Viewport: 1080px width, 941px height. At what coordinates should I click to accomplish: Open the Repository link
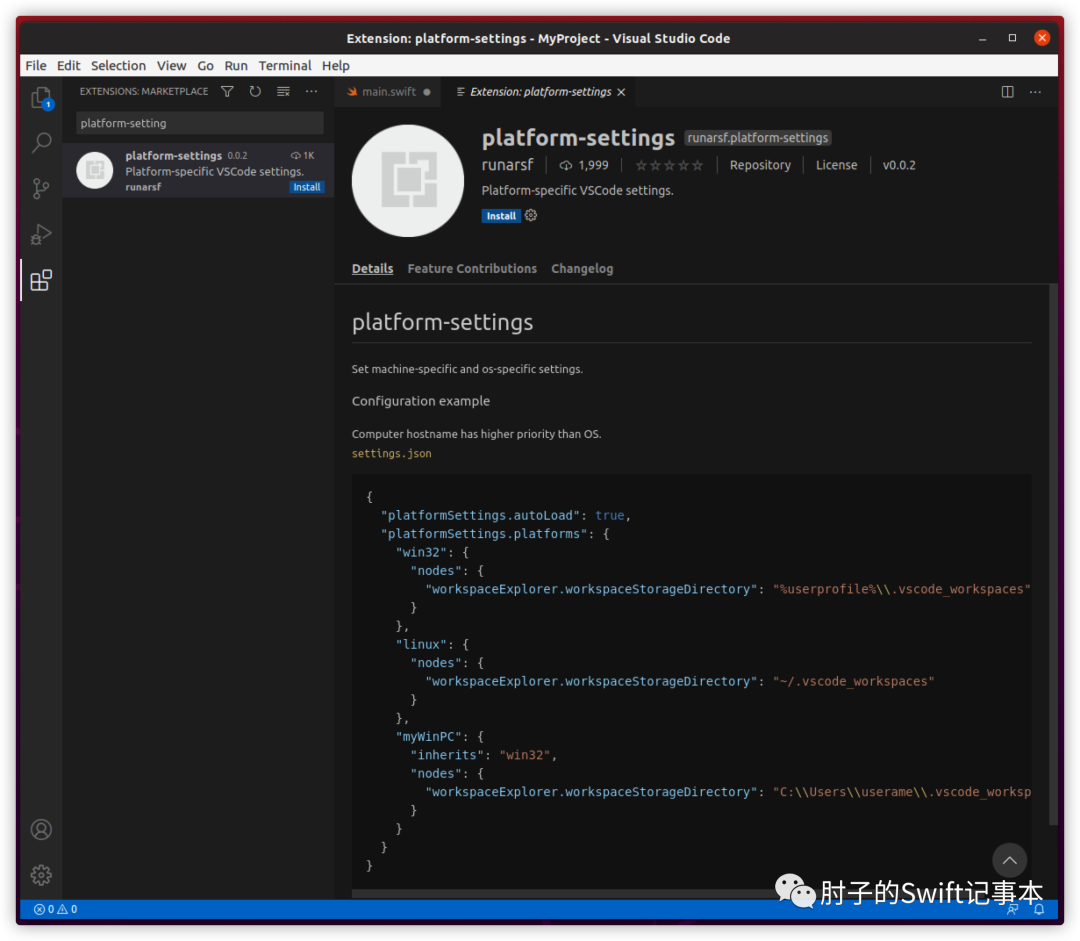760,165
